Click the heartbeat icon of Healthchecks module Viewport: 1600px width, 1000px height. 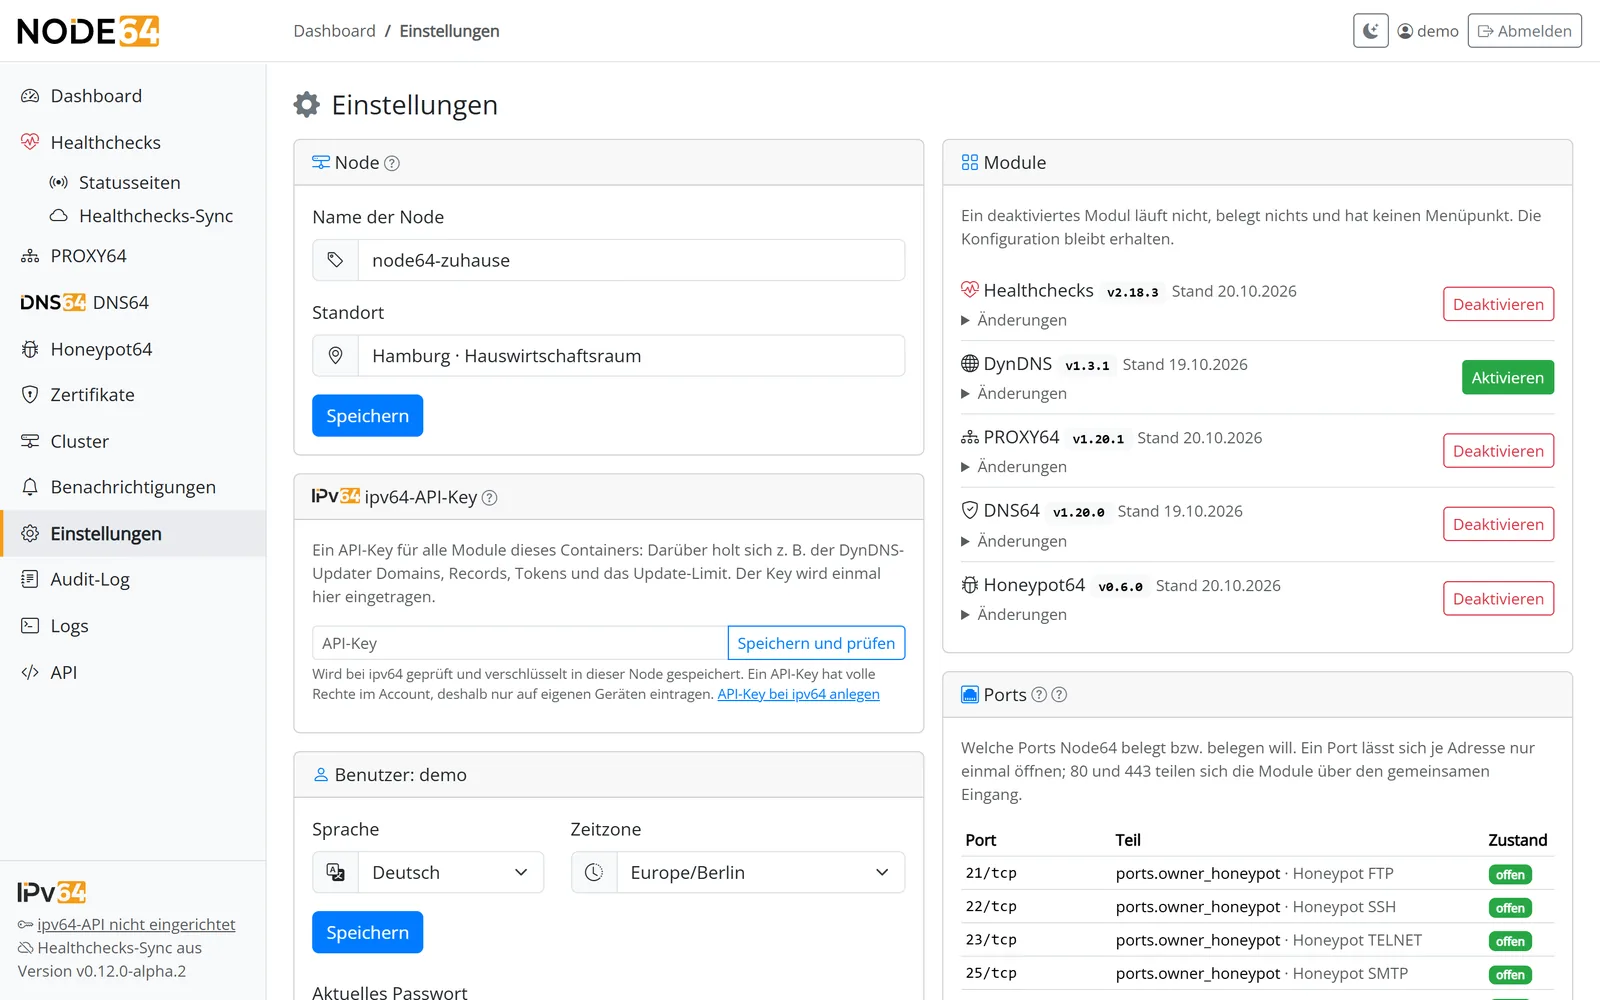[x=970, y=290]
